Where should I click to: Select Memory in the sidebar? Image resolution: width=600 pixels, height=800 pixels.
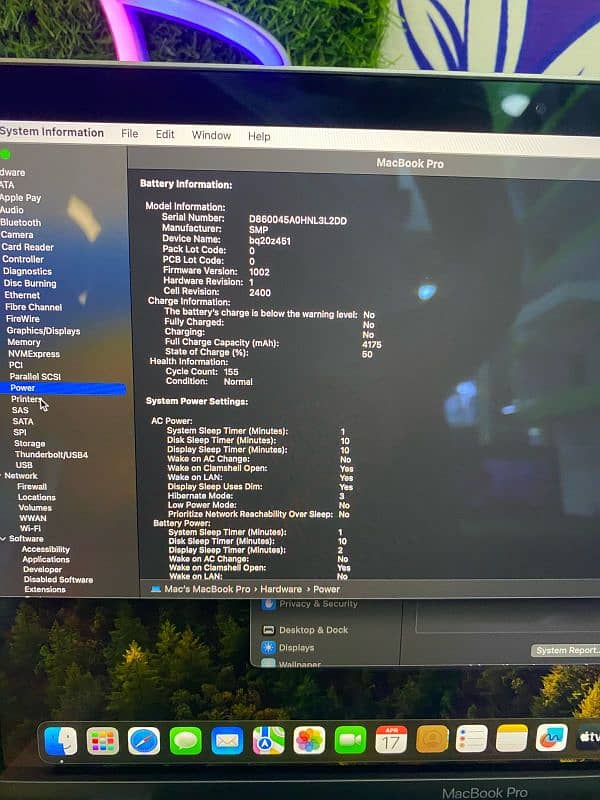click(24, 342)
